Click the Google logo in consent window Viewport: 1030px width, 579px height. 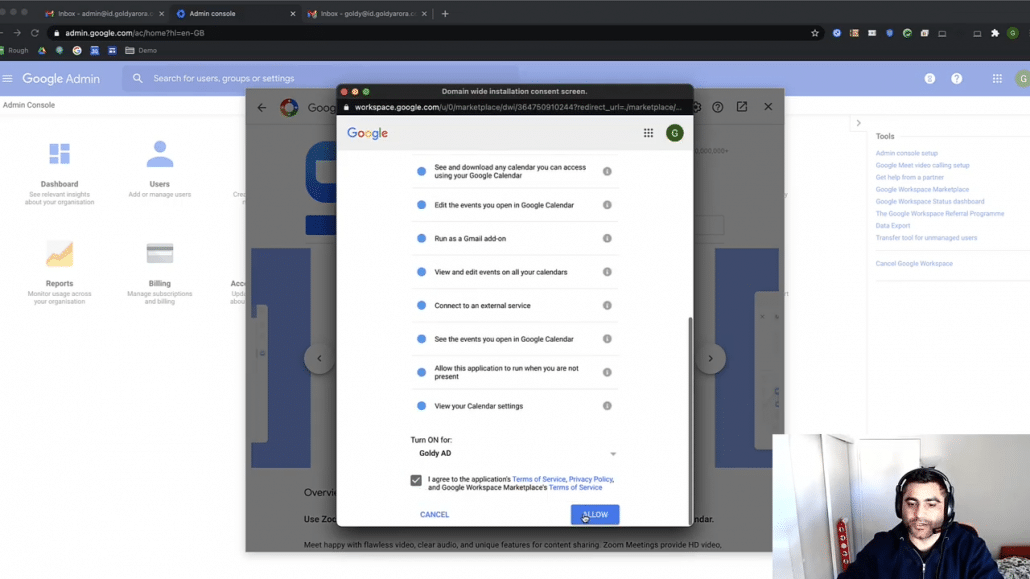tap(367, 133)
